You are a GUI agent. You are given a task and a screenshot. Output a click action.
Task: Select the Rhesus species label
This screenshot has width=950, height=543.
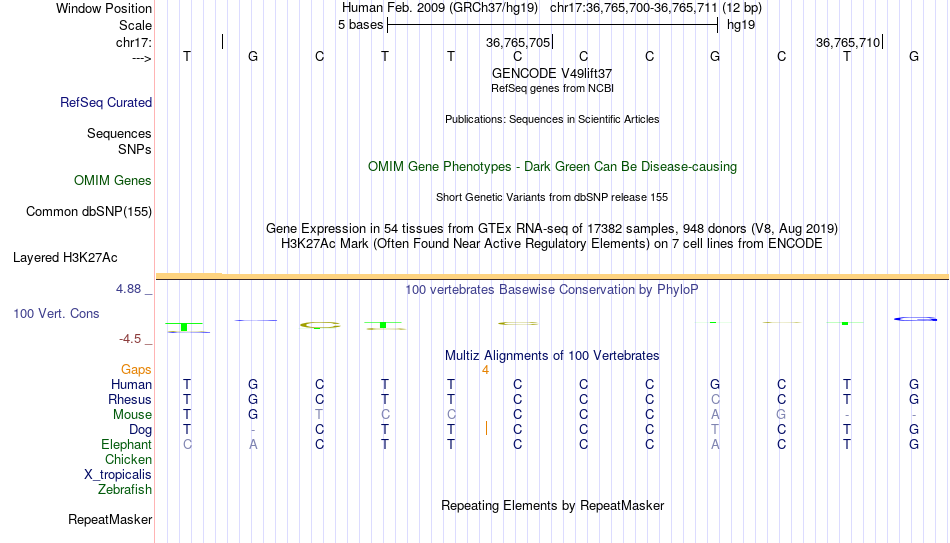[x=130, y=400]
